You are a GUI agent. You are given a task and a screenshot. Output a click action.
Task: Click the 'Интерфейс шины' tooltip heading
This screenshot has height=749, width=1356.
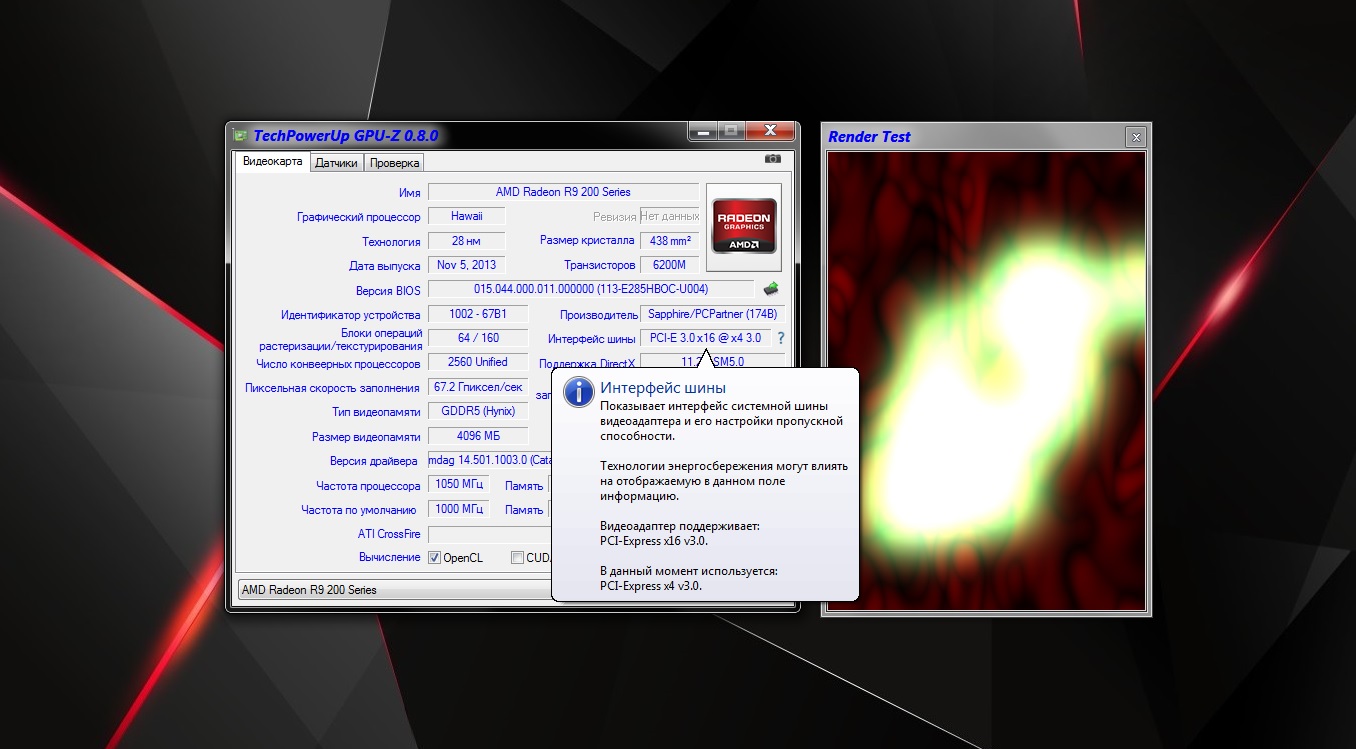tap(663, 388)
